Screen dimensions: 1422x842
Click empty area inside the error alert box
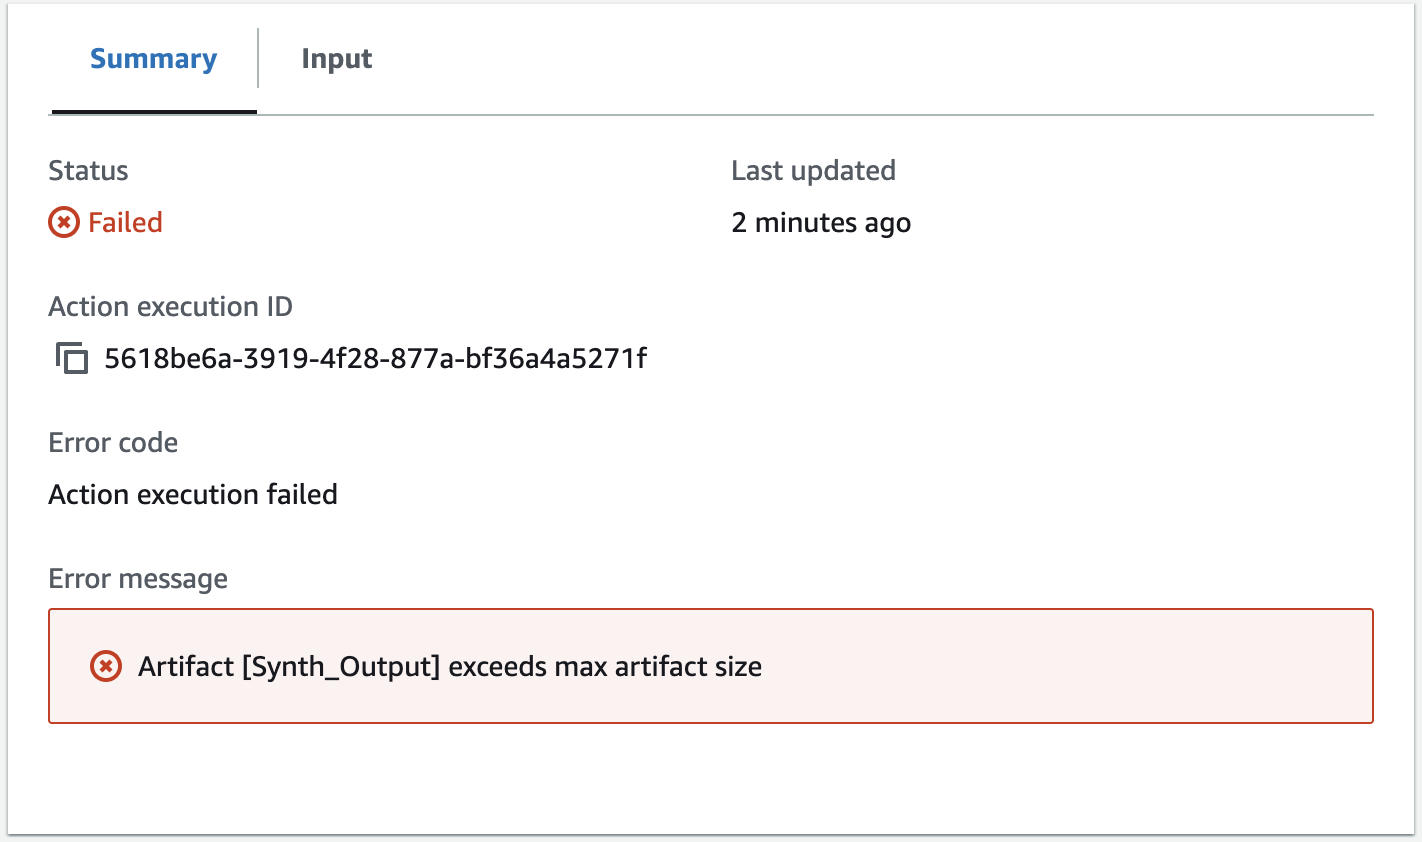[x=1050, y=666]
